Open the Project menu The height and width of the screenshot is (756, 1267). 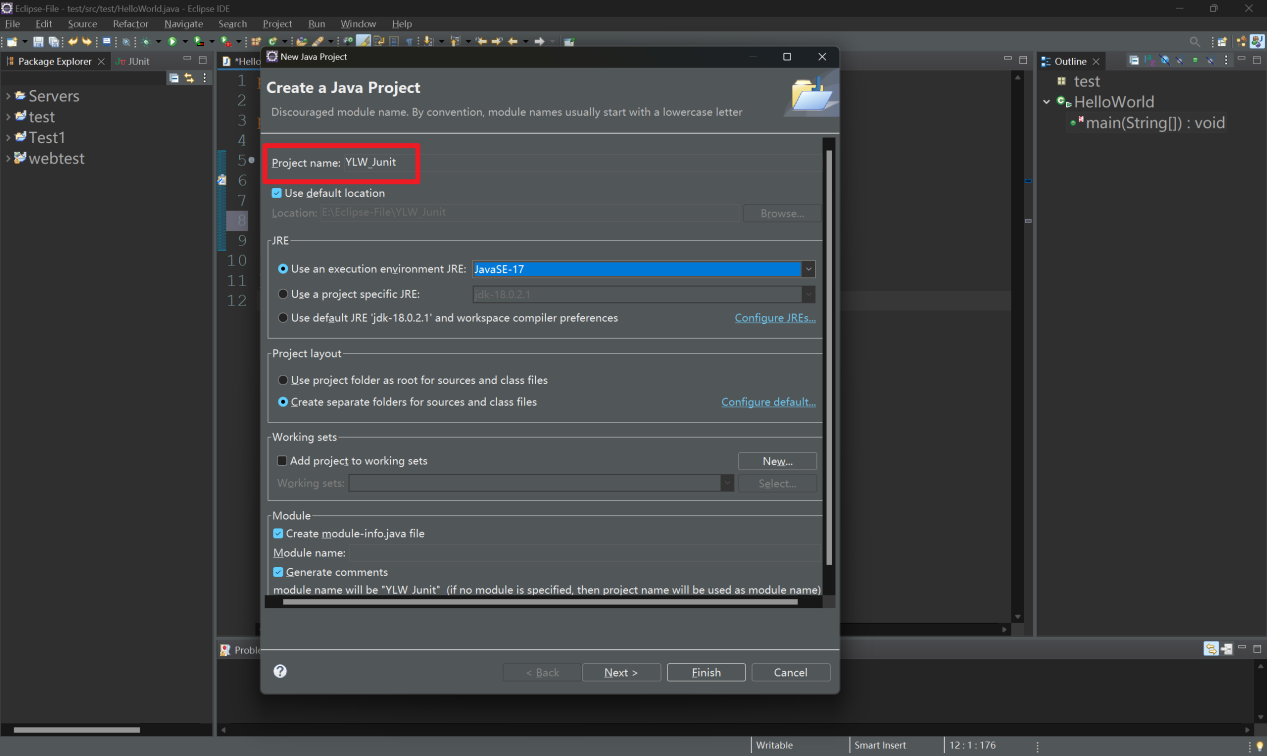tap(278, 24)
